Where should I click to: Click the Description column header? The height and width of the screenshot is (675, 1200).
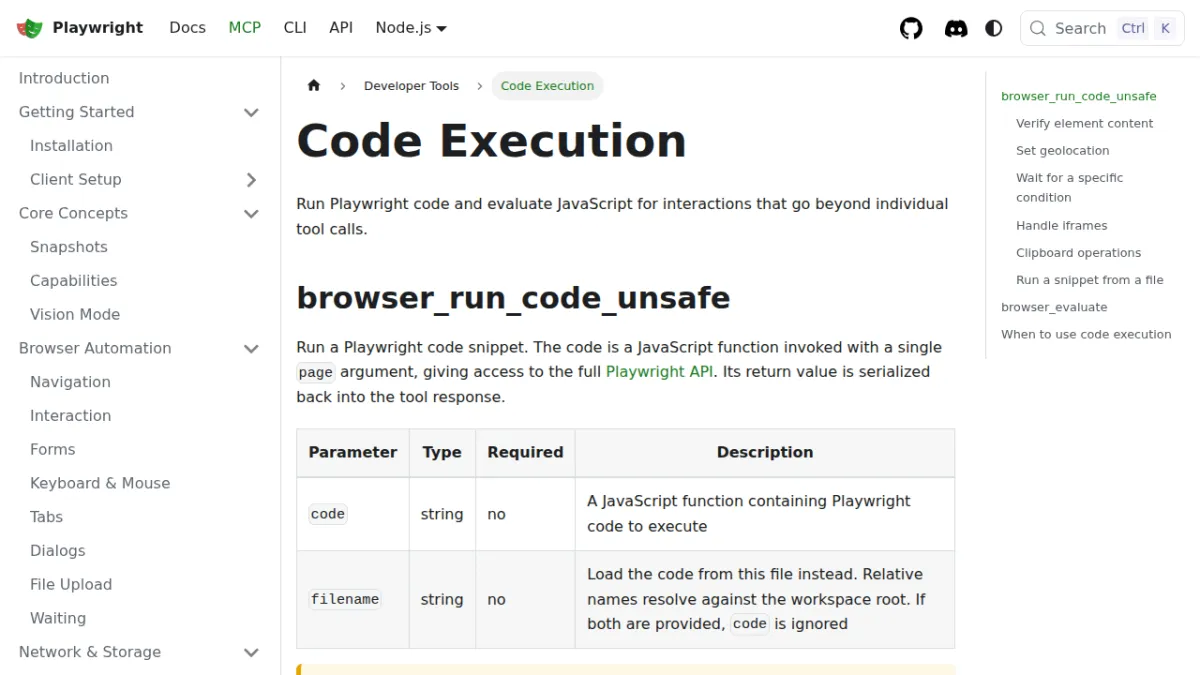coord(765,453)
